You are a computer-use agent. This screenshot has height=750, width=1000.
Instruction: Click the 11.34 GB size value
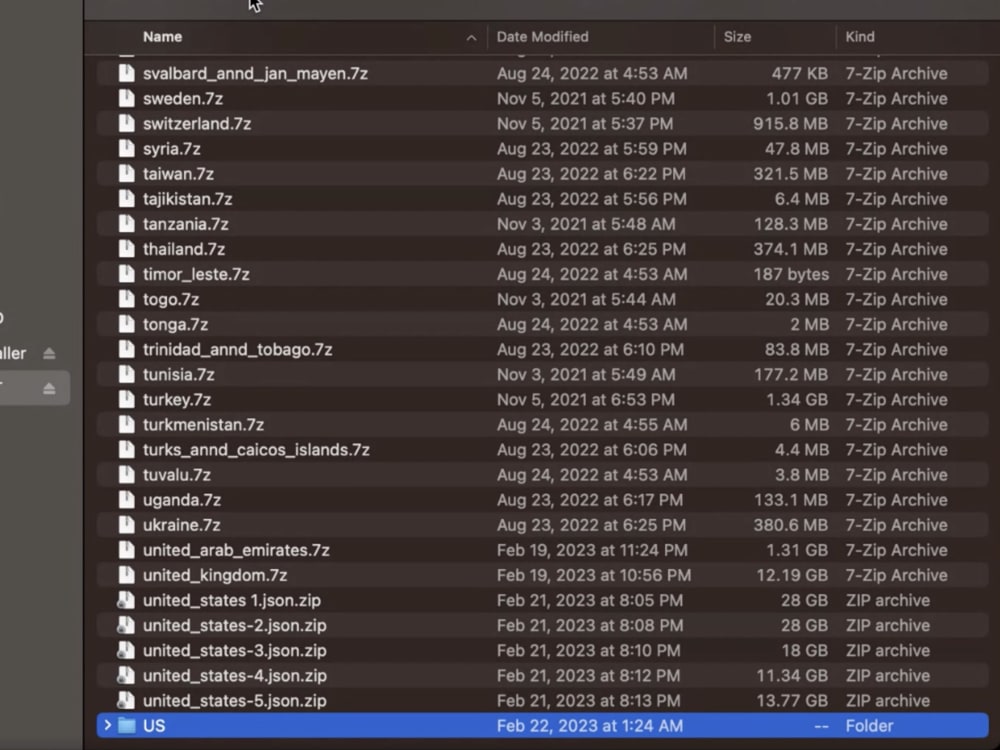pos(792,675)
